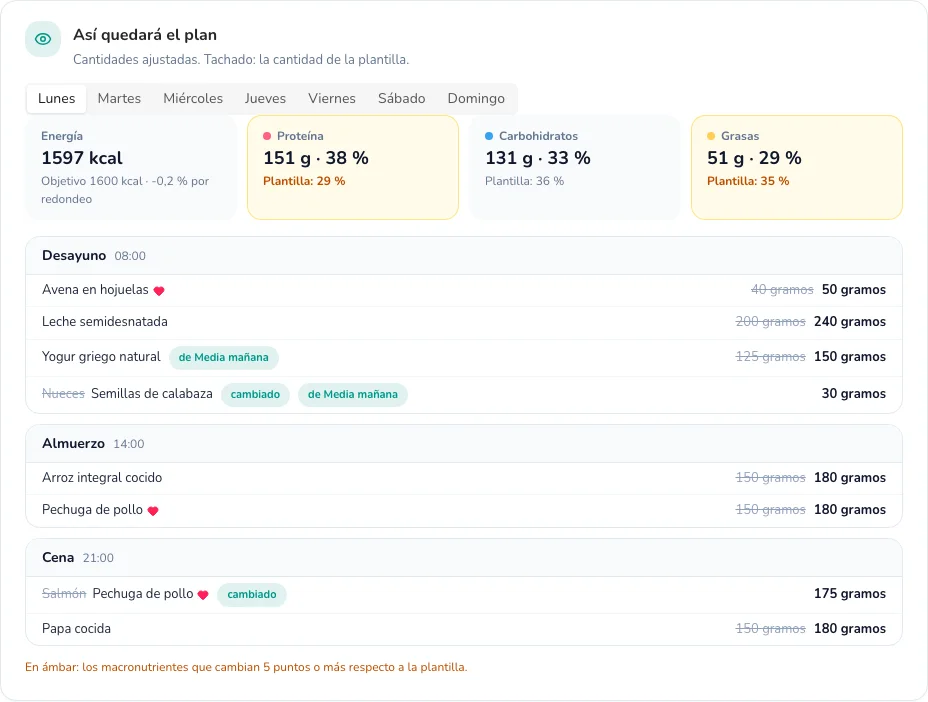This screenshot has width=928, height=702.
Task: Switch to the Martes tab
Action: point(119,98)
